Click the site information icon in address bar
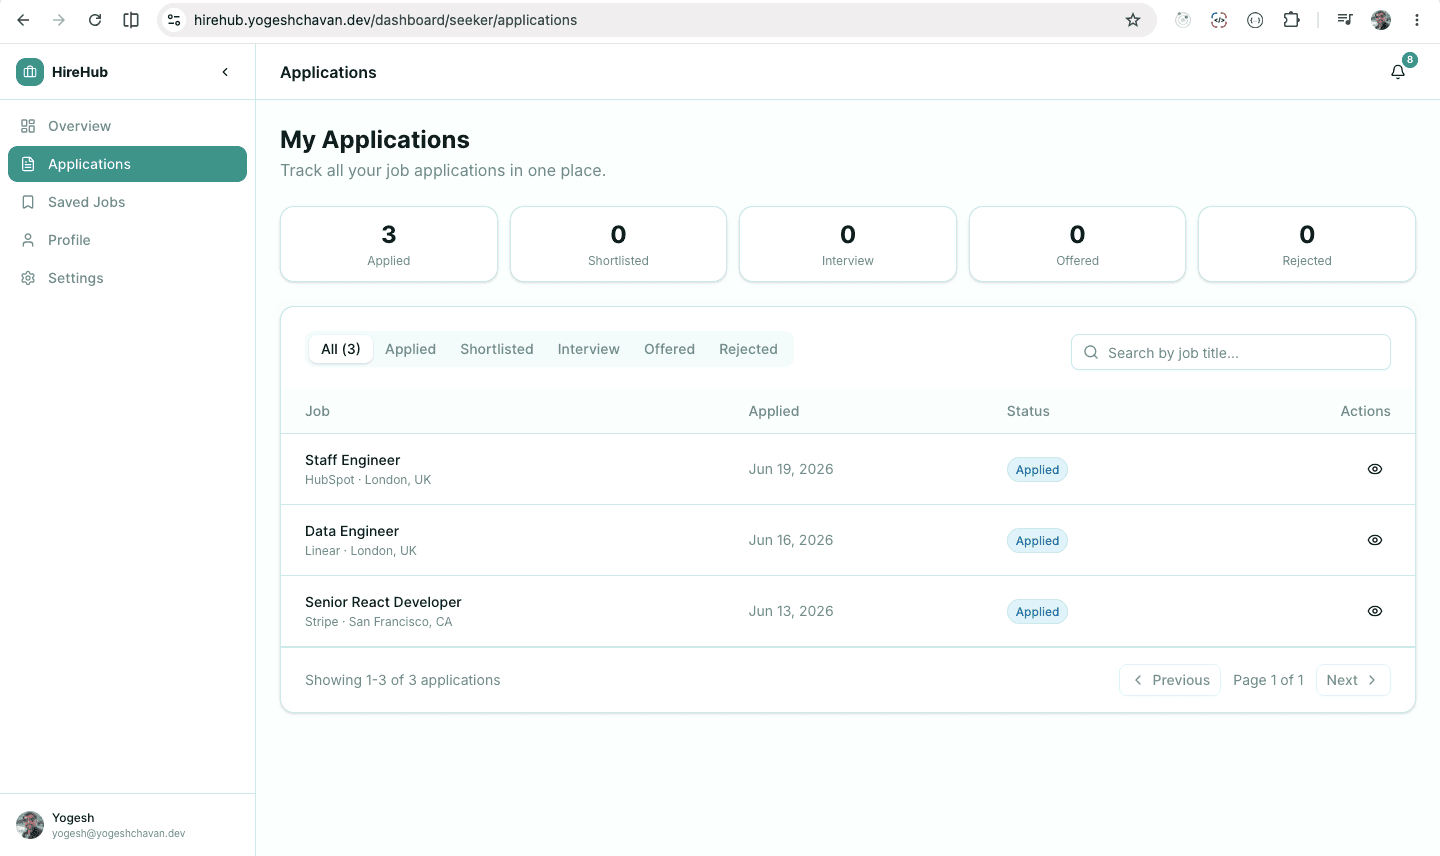Viewport: 1440px width, 856px height. point(174,20)
